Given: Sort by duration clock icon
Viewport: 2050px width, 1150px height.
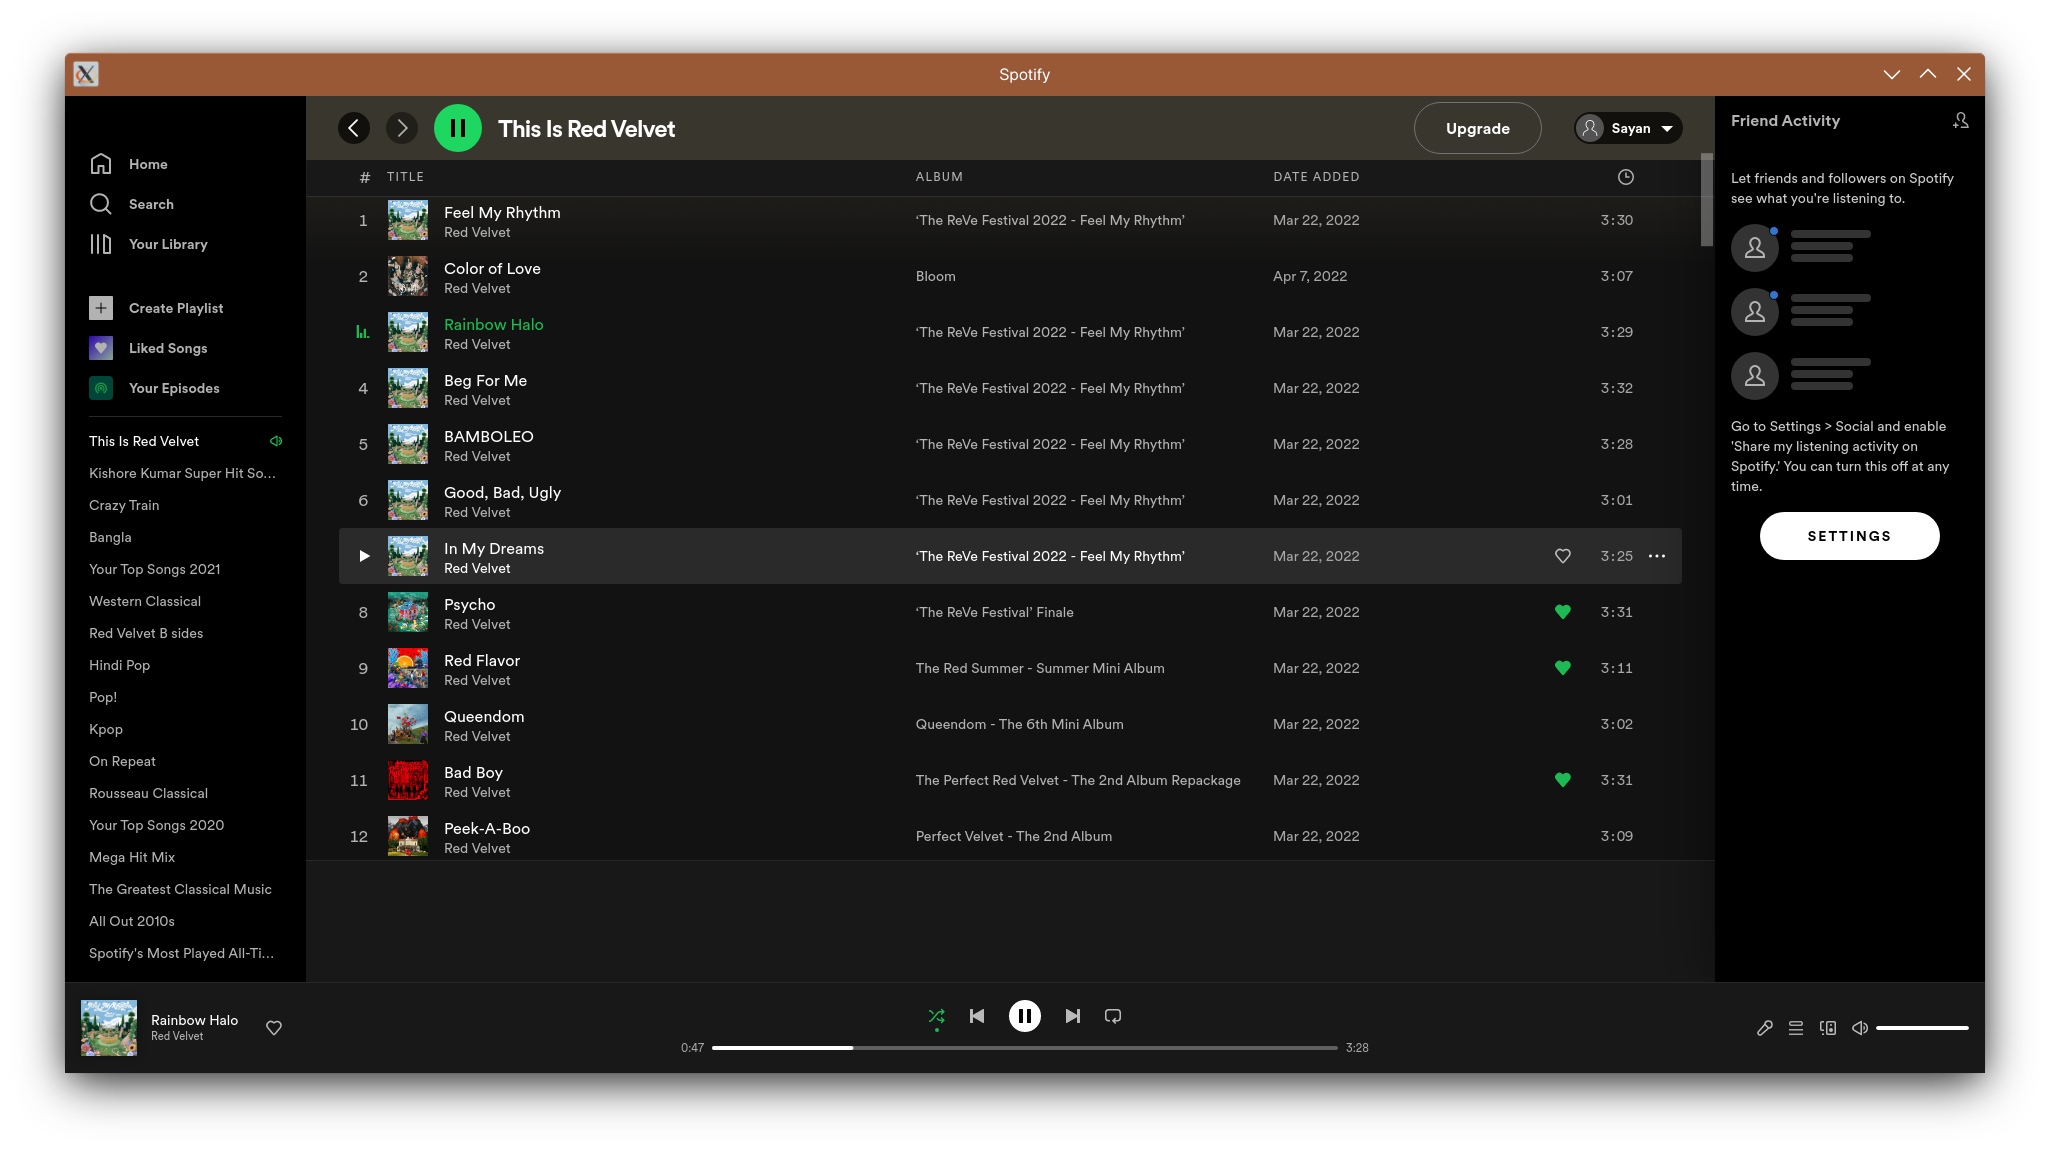Looking at the screenshot, I should (1626, 177).
